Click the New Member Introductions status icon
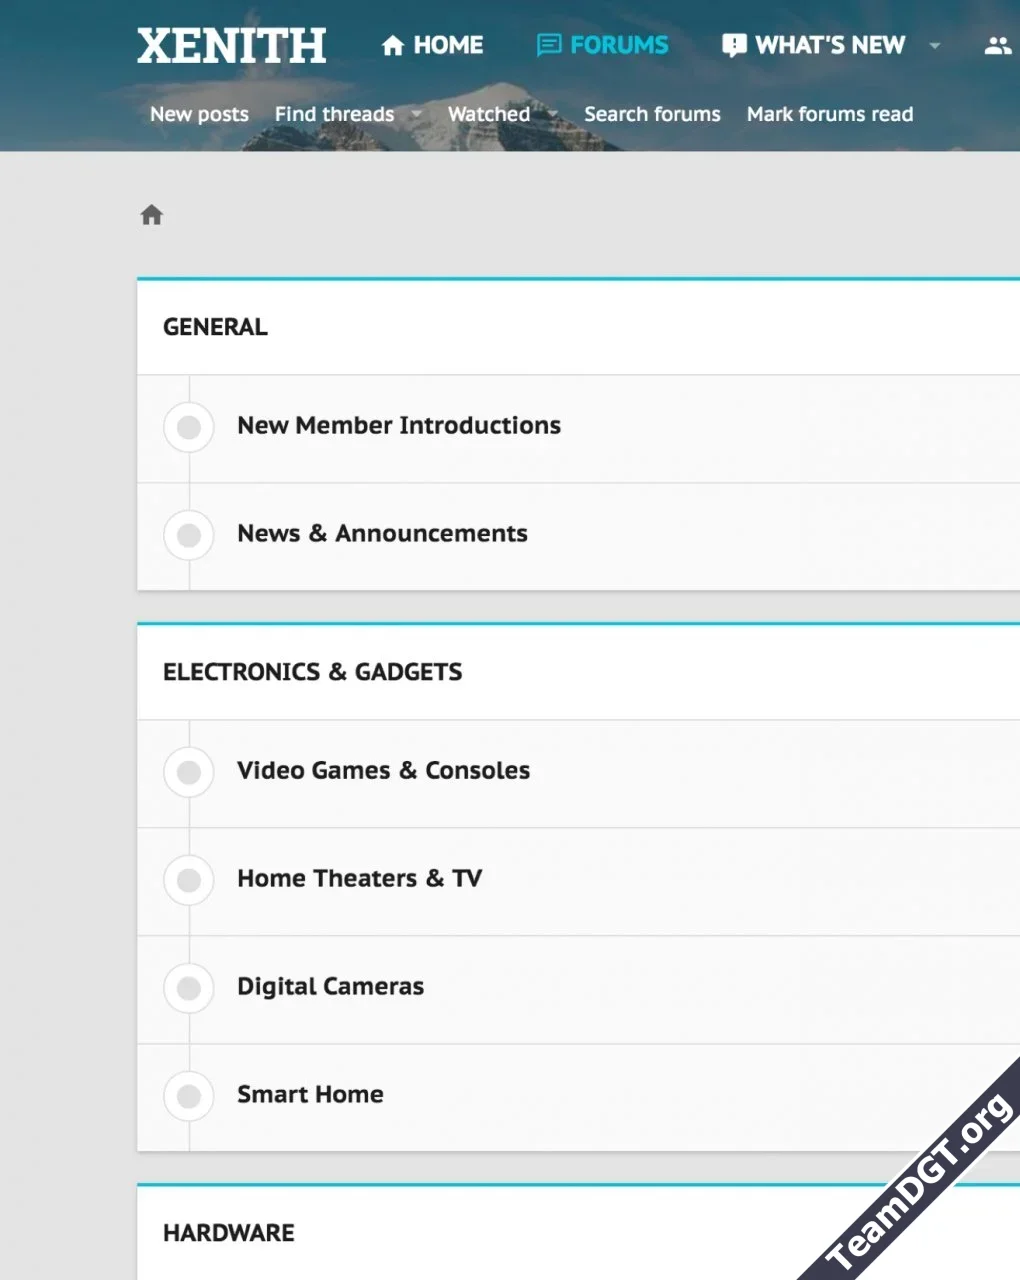 [188, 428]
